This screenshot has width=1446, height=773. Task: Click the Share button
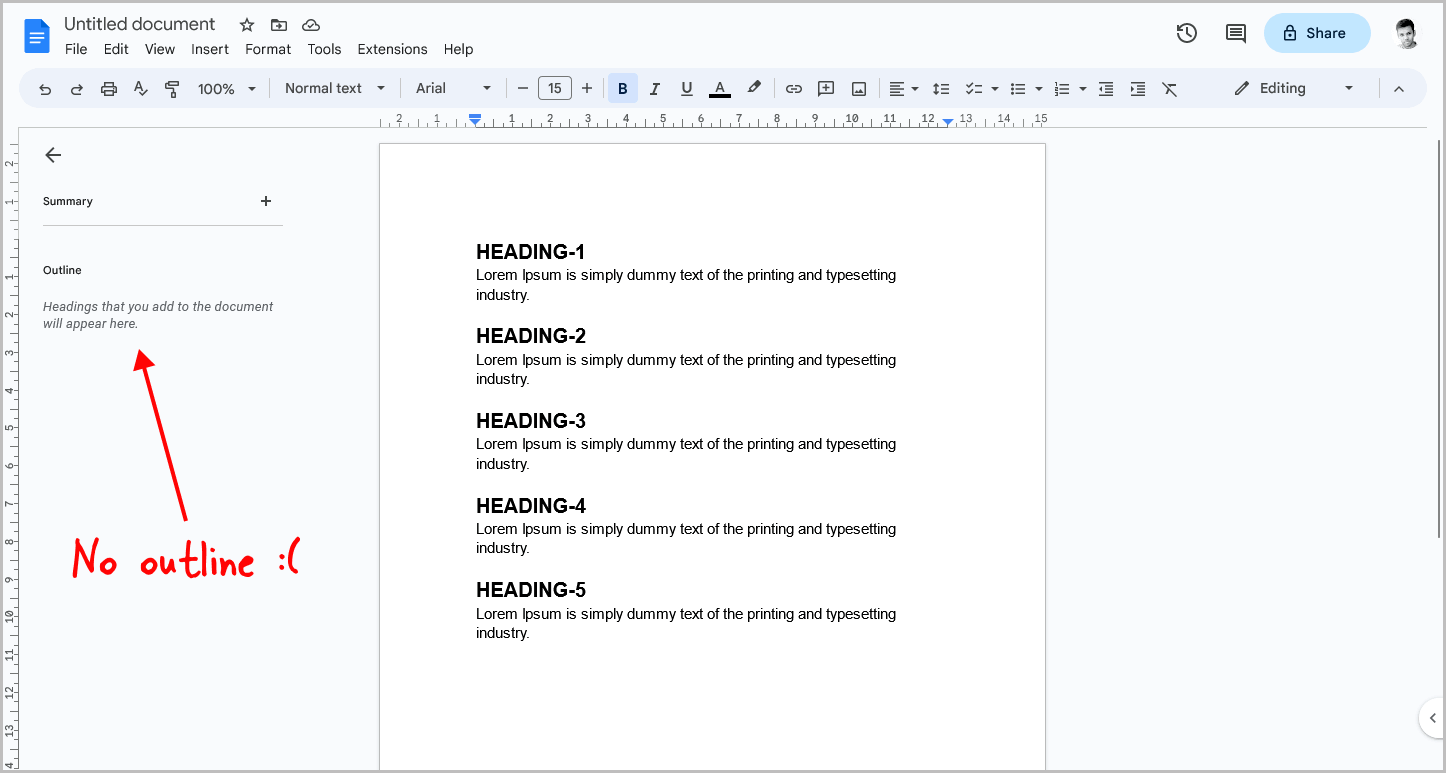[x=1317, y=33]
